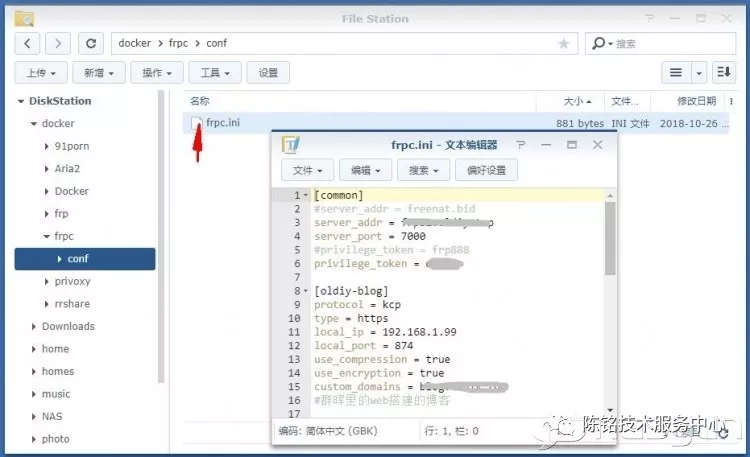
Task: Open the 上传 upload dropdown
Action: [x=41, y=73]
